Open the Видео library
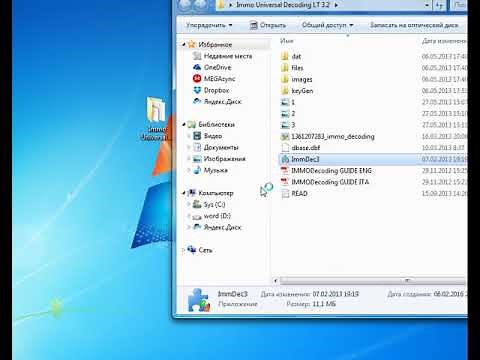Viewport: 480px width, 360px height. point(213,136)
